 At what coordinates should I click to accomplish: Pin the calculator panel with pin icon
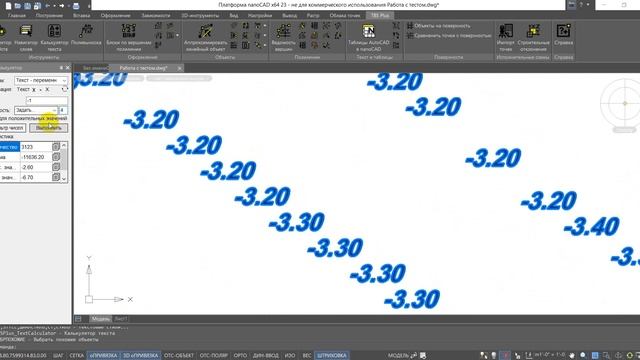pos(62,68)
